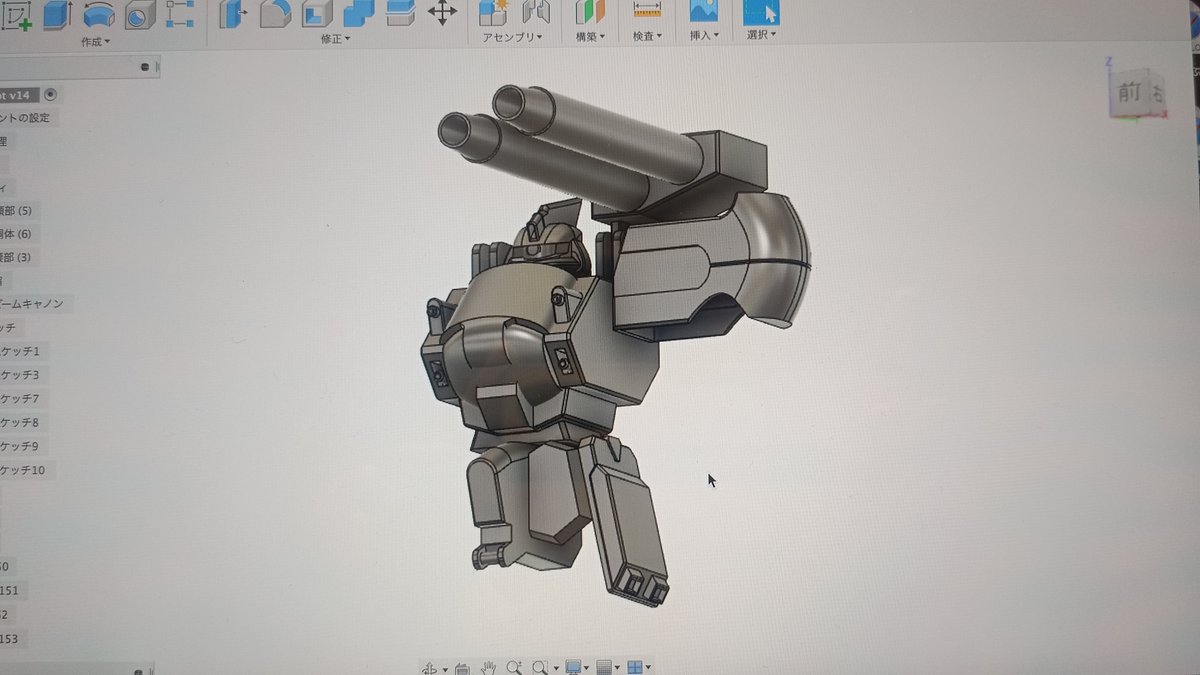
Task: Select the Press Pull tool
Action: tap(233, 14)
